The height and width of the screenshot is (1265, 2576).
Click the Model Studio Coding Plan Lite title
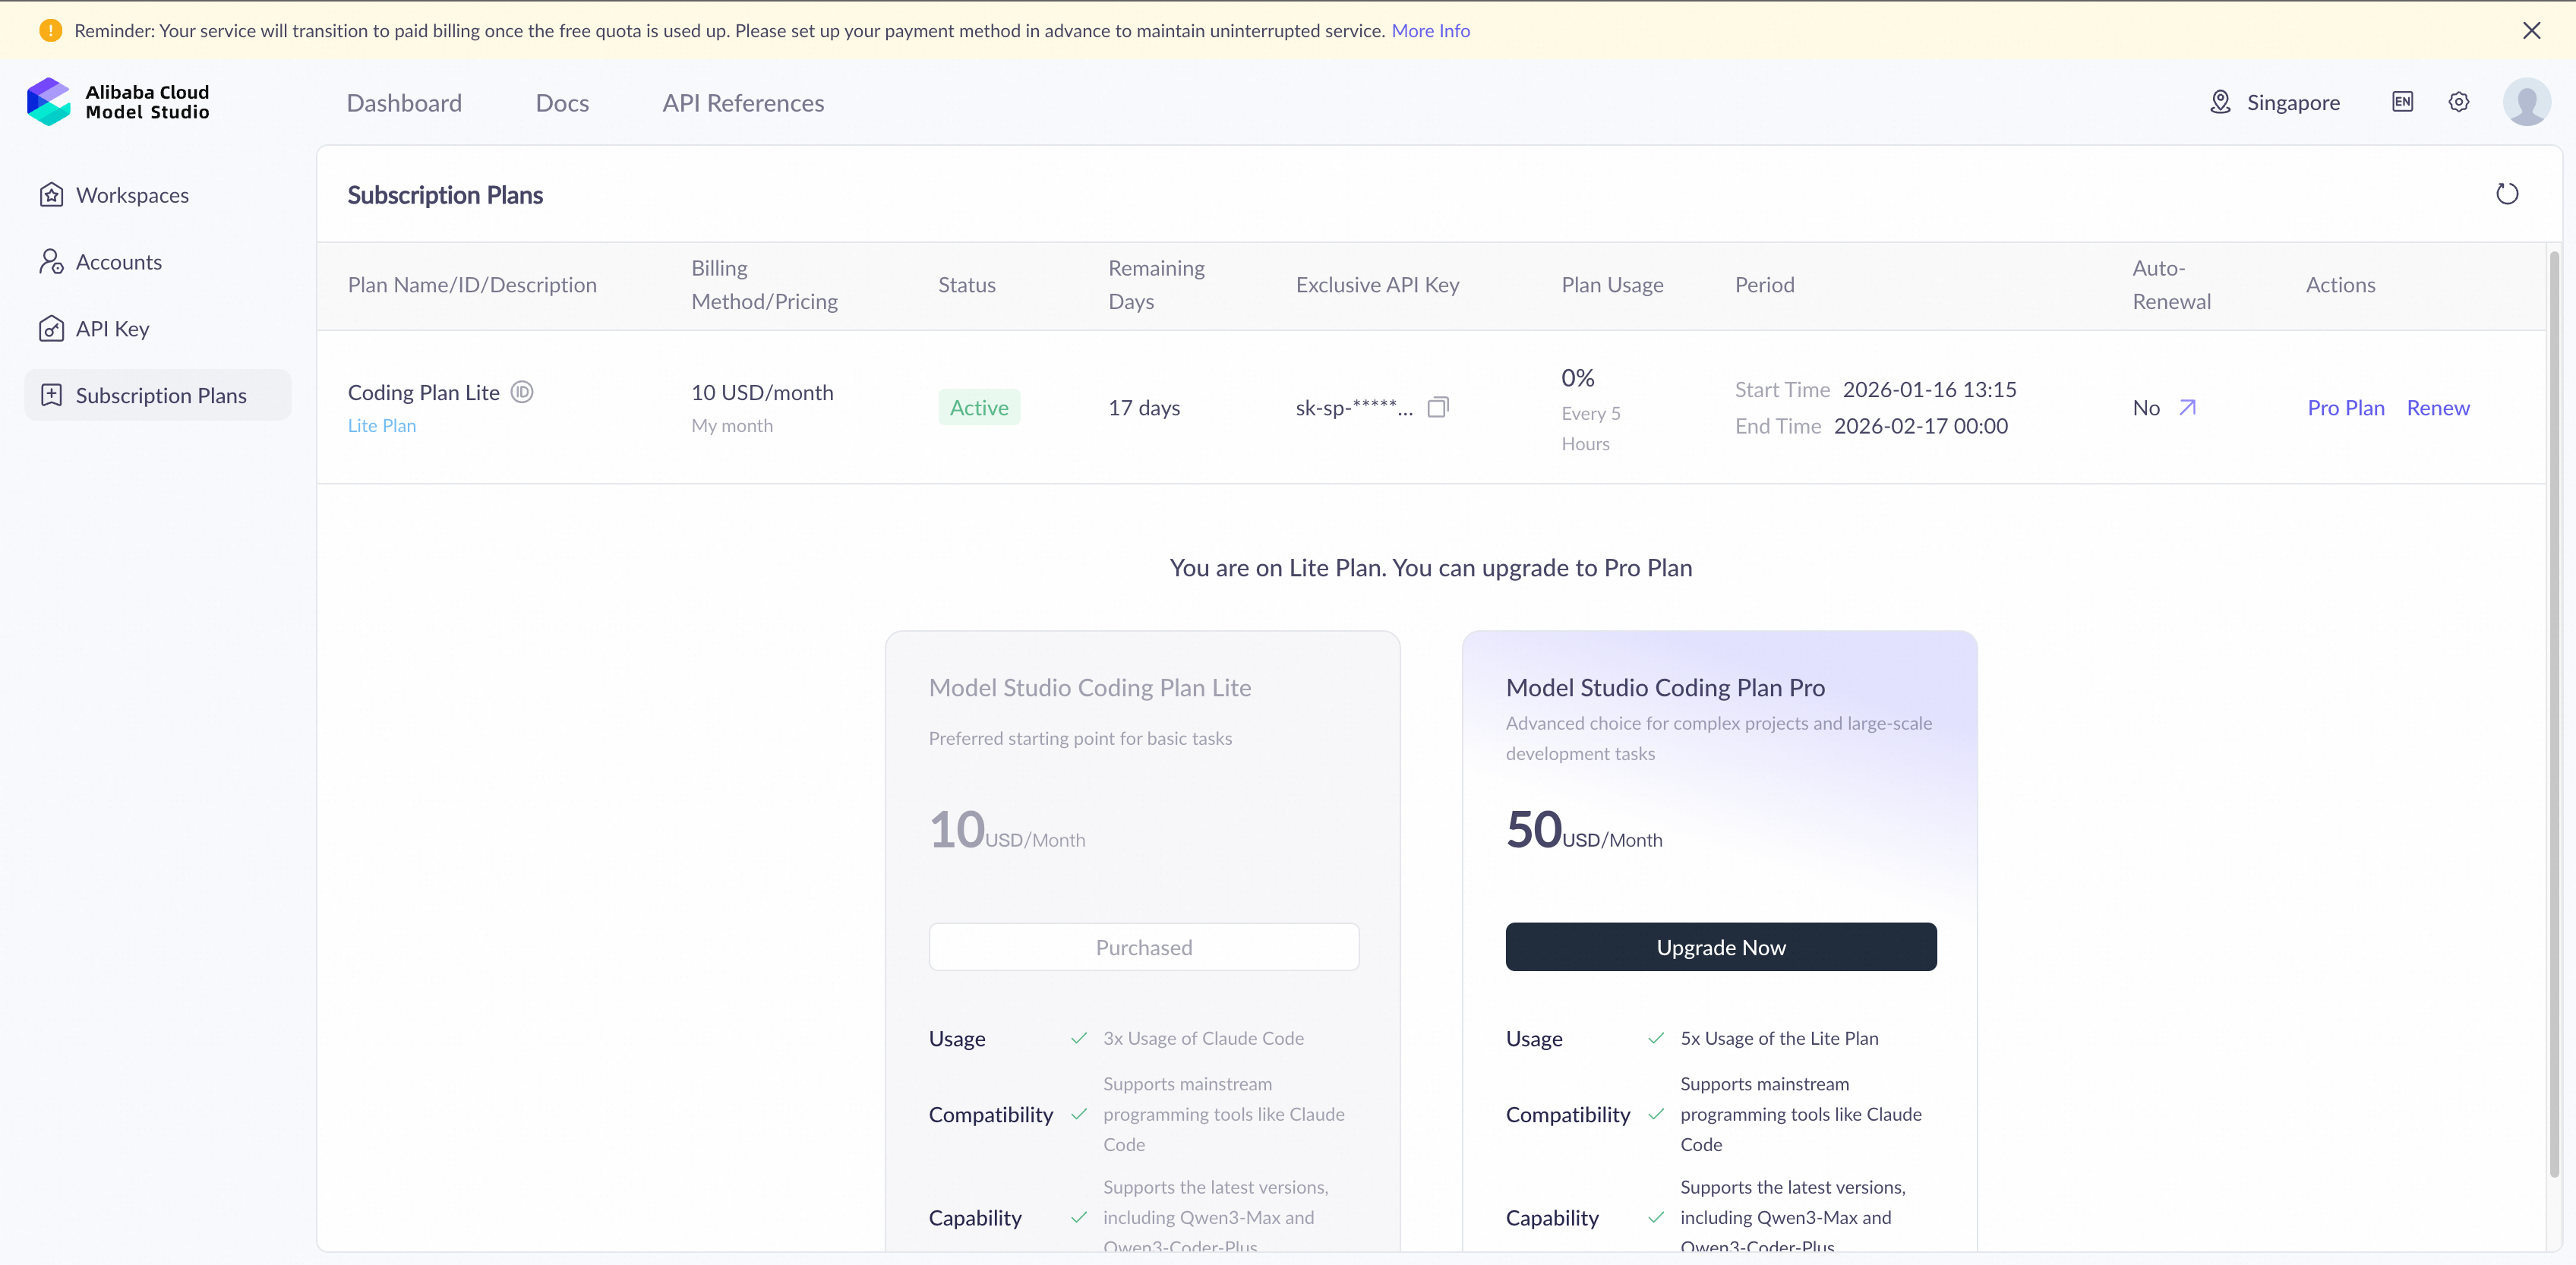tap(1090, 688)
